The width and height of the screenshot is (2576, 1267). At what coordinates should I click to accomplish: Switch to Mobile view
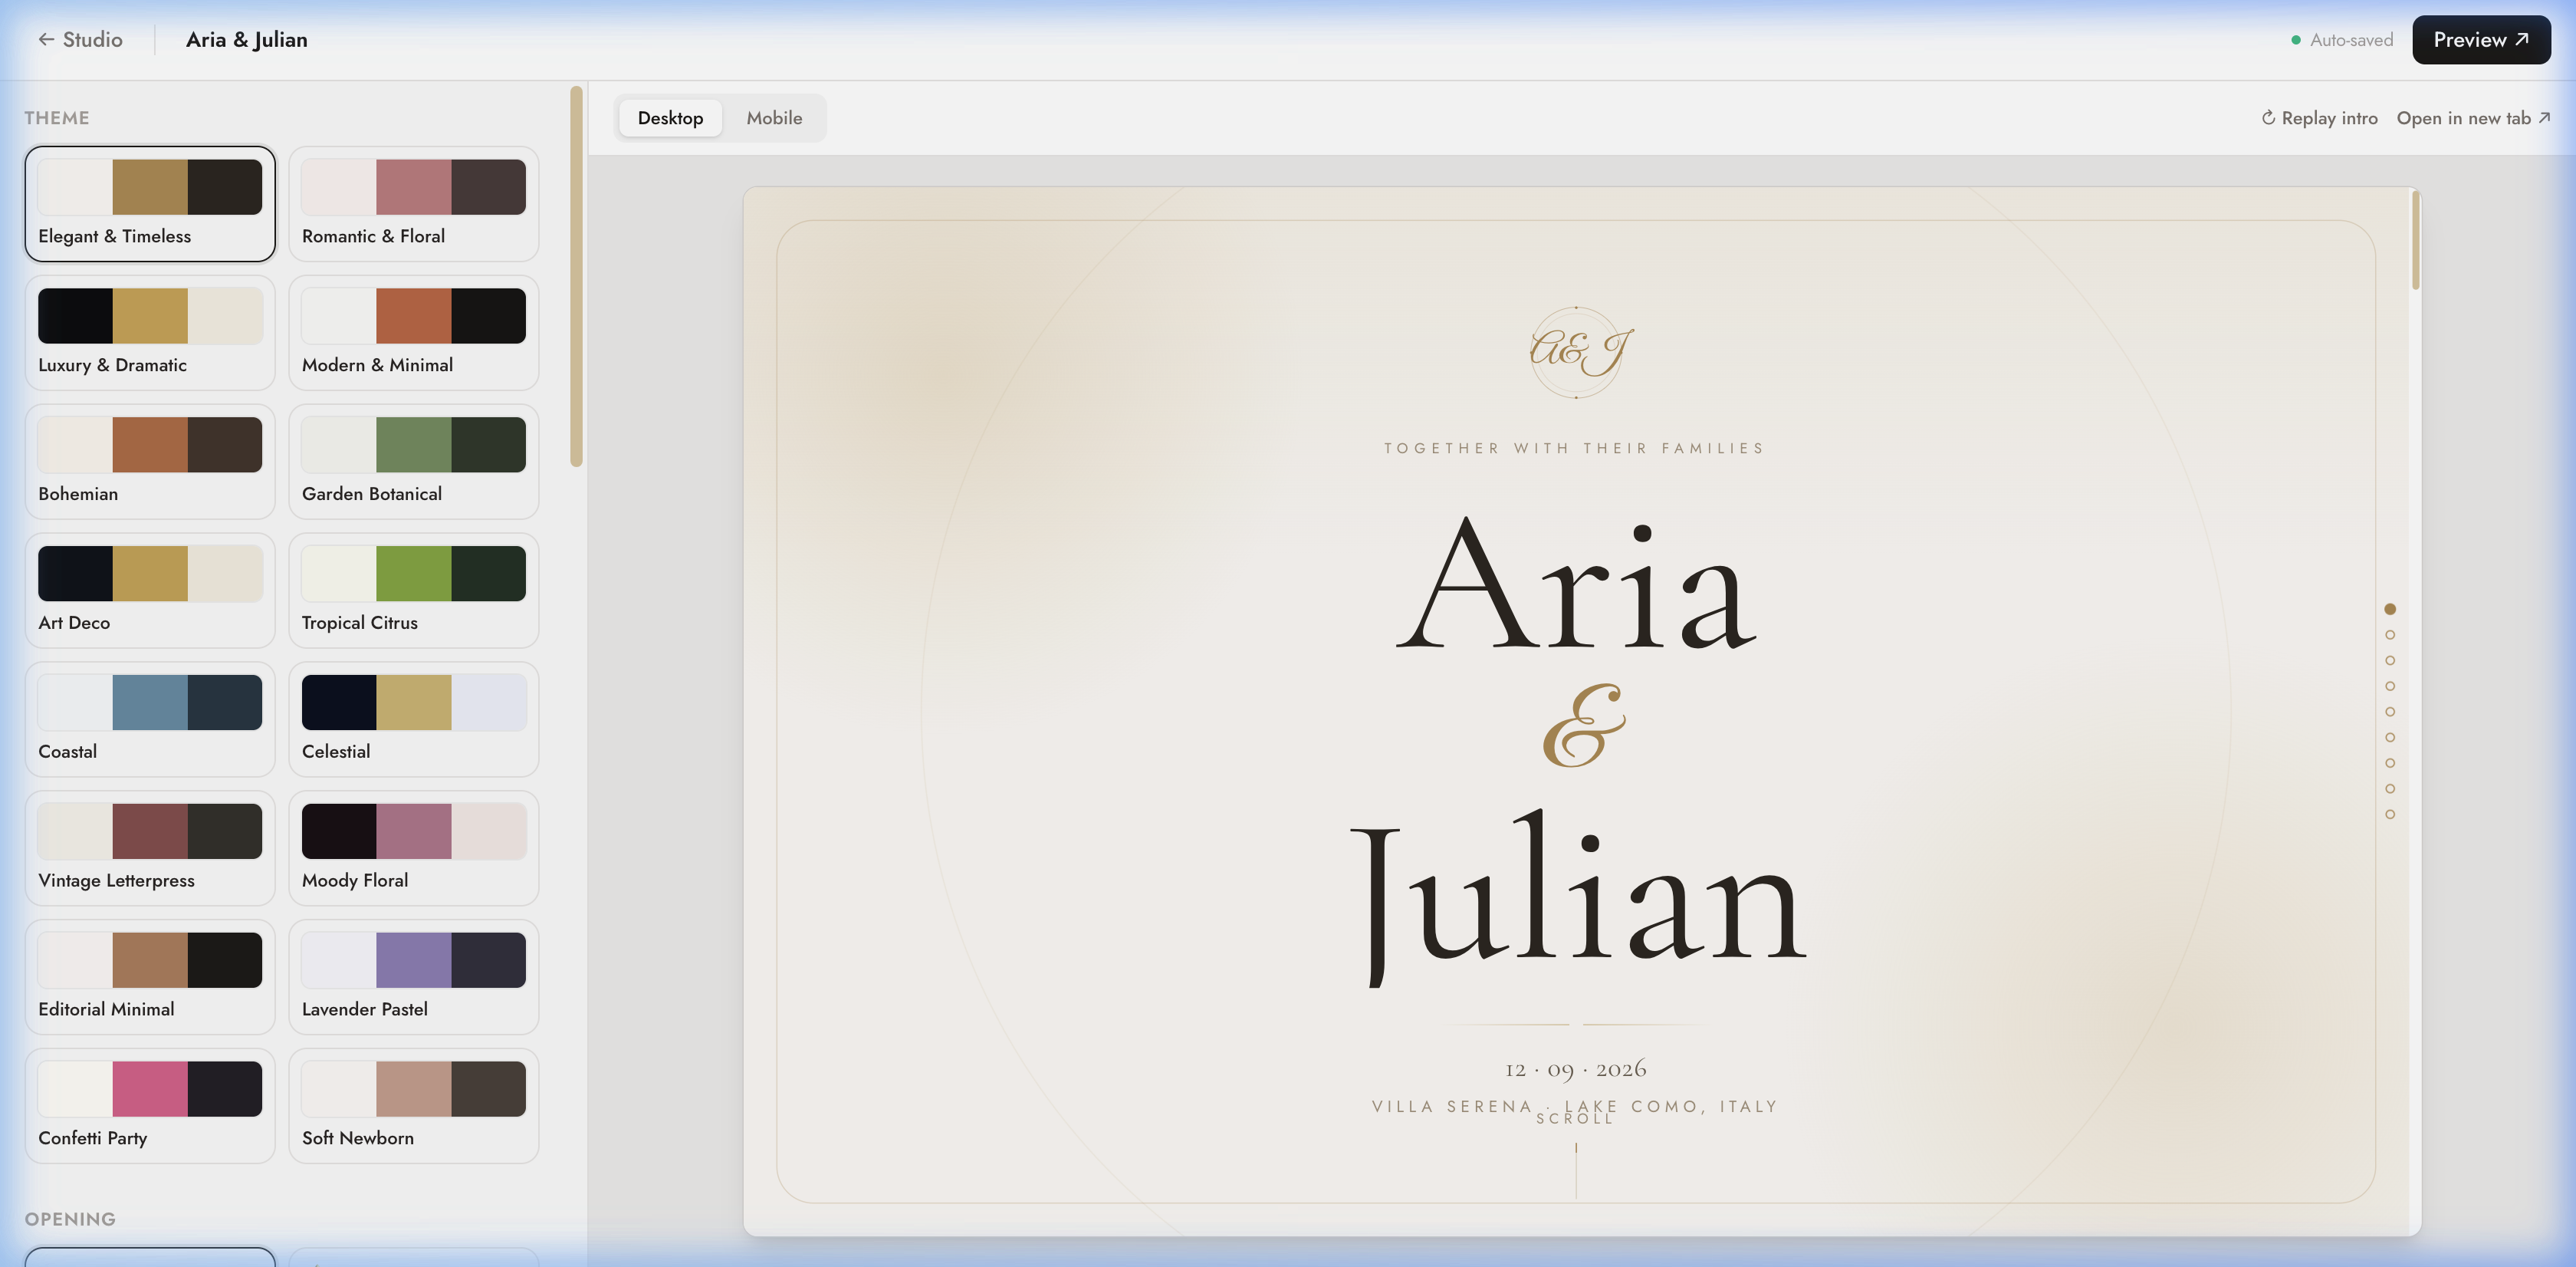tap(774, 118)
